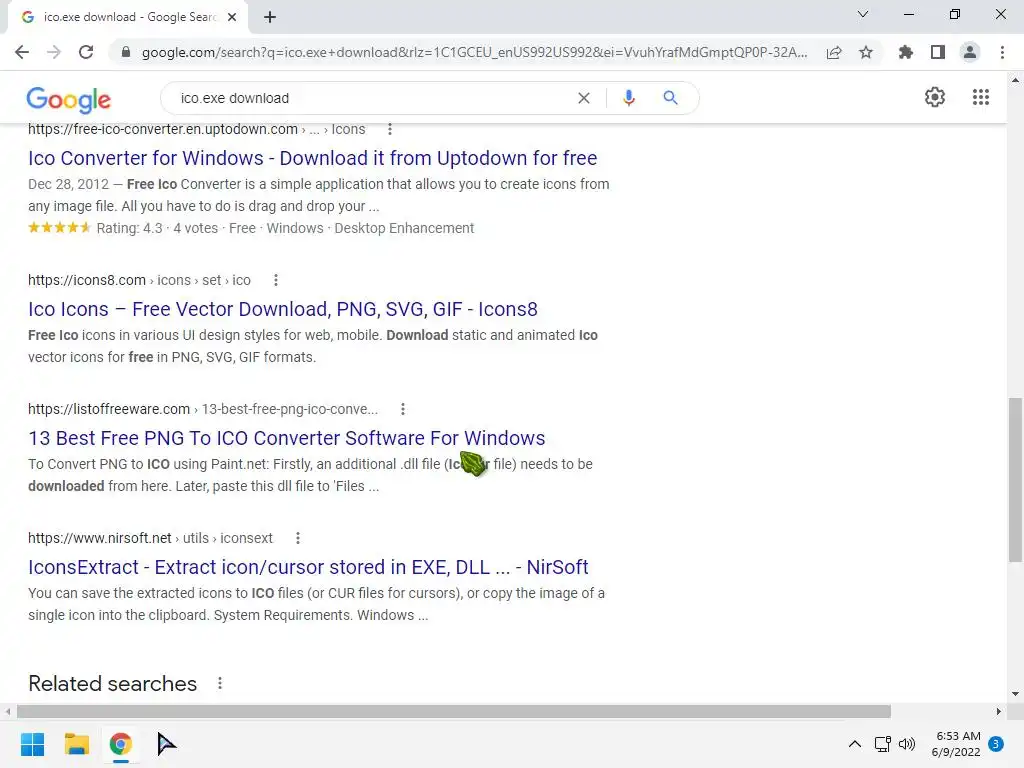Close the ico.exe download tab
This screenshot has height=768, width=1024.
pyautogui.click(x=232, y=18)
